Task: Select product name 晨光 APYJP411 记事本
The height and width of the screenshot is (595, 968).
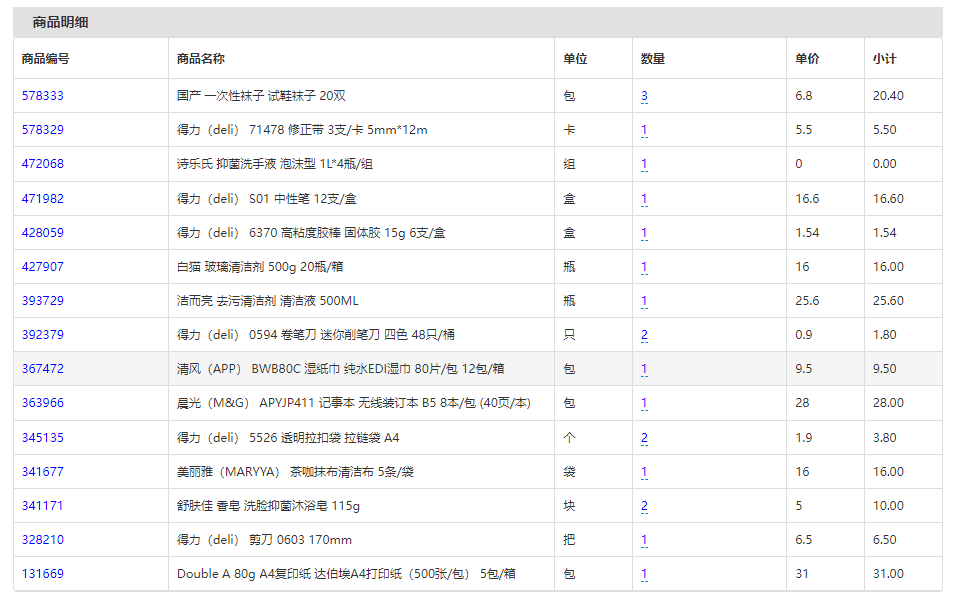Action: click(x=354, y=402)
